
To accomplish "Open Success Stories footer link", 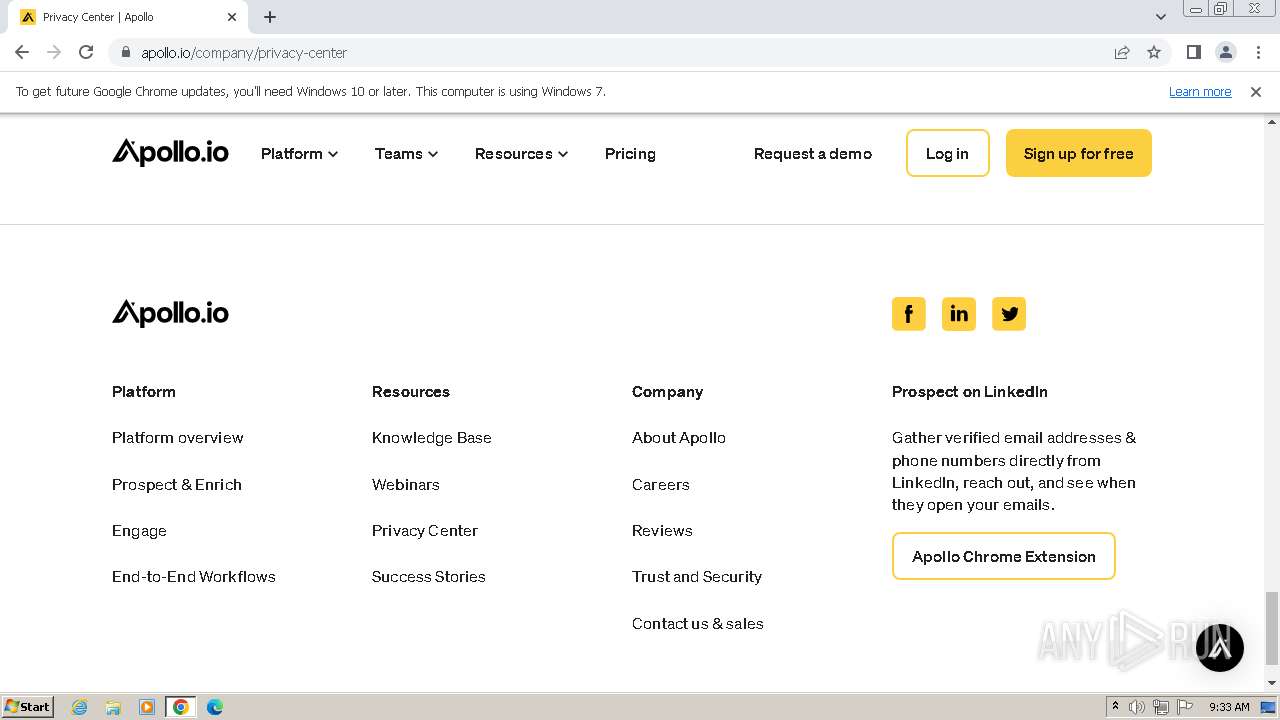I will [x=429, y=577].
